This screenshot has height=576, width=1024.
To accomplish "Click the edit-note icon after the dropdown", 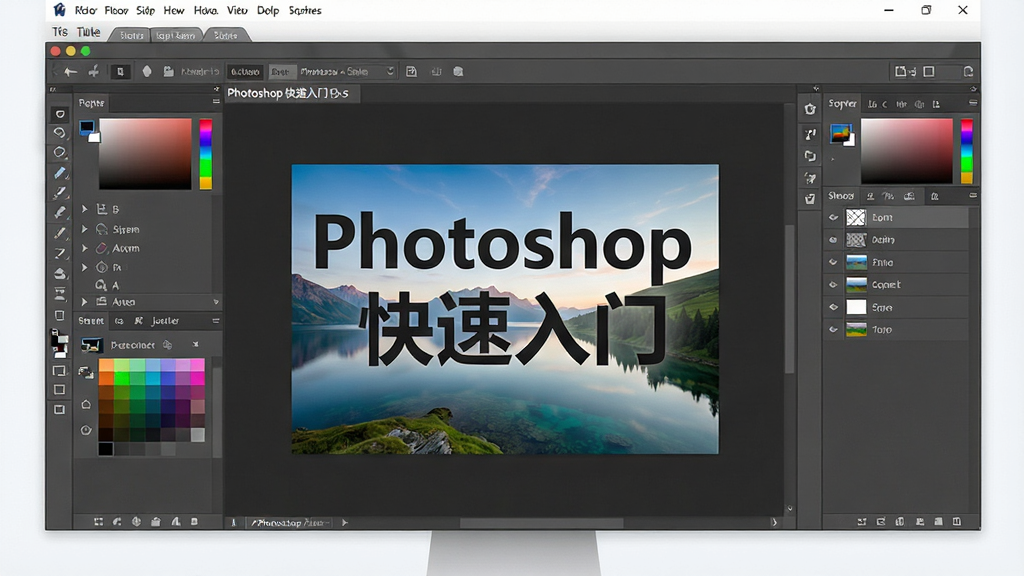I will pos(411,72).
